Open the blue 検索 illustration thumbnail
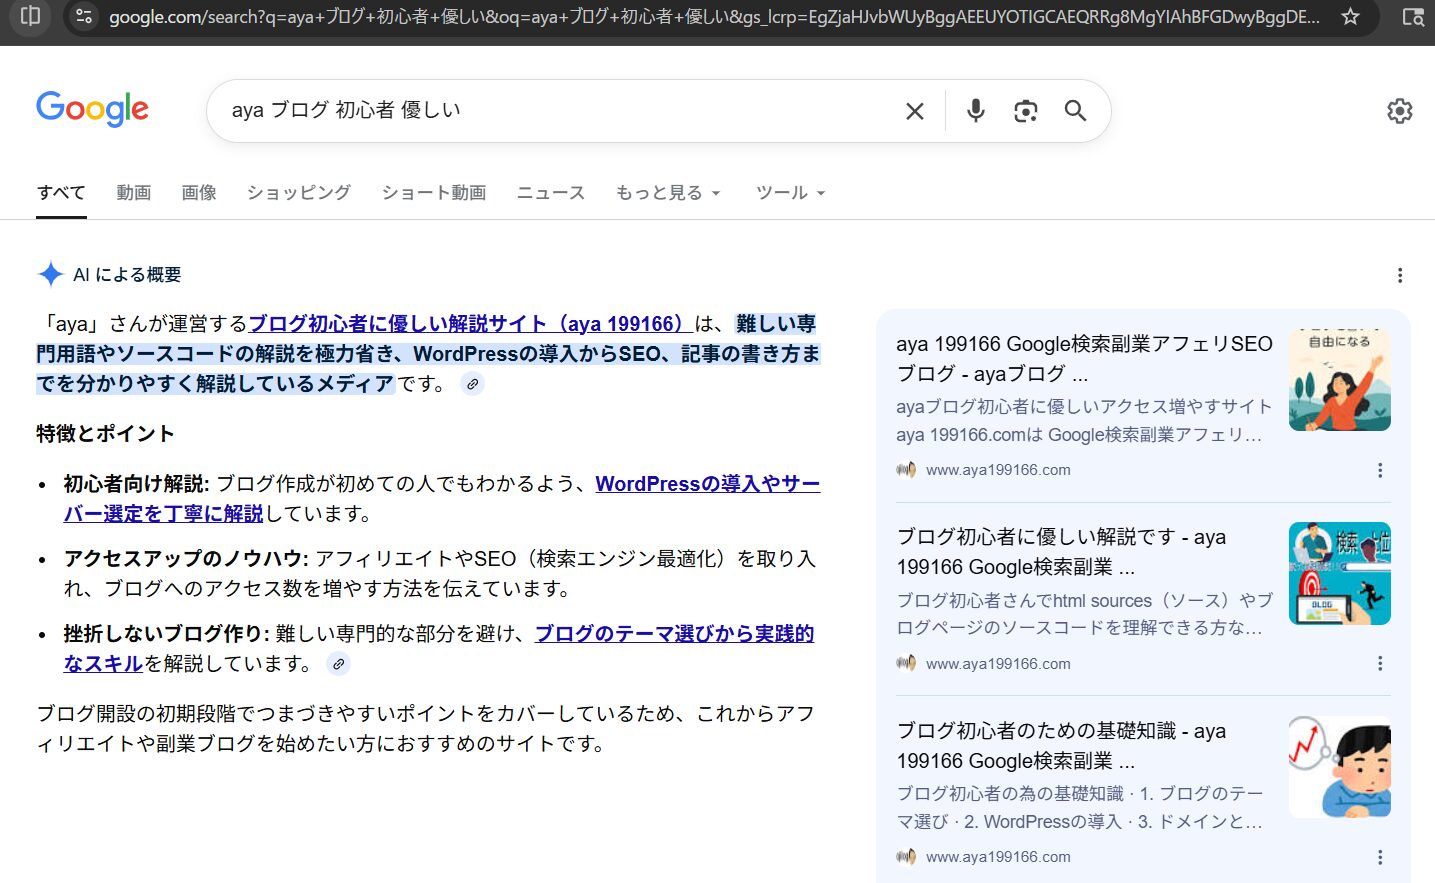This screenshot has height=883, width=1435. point(1339,573)
